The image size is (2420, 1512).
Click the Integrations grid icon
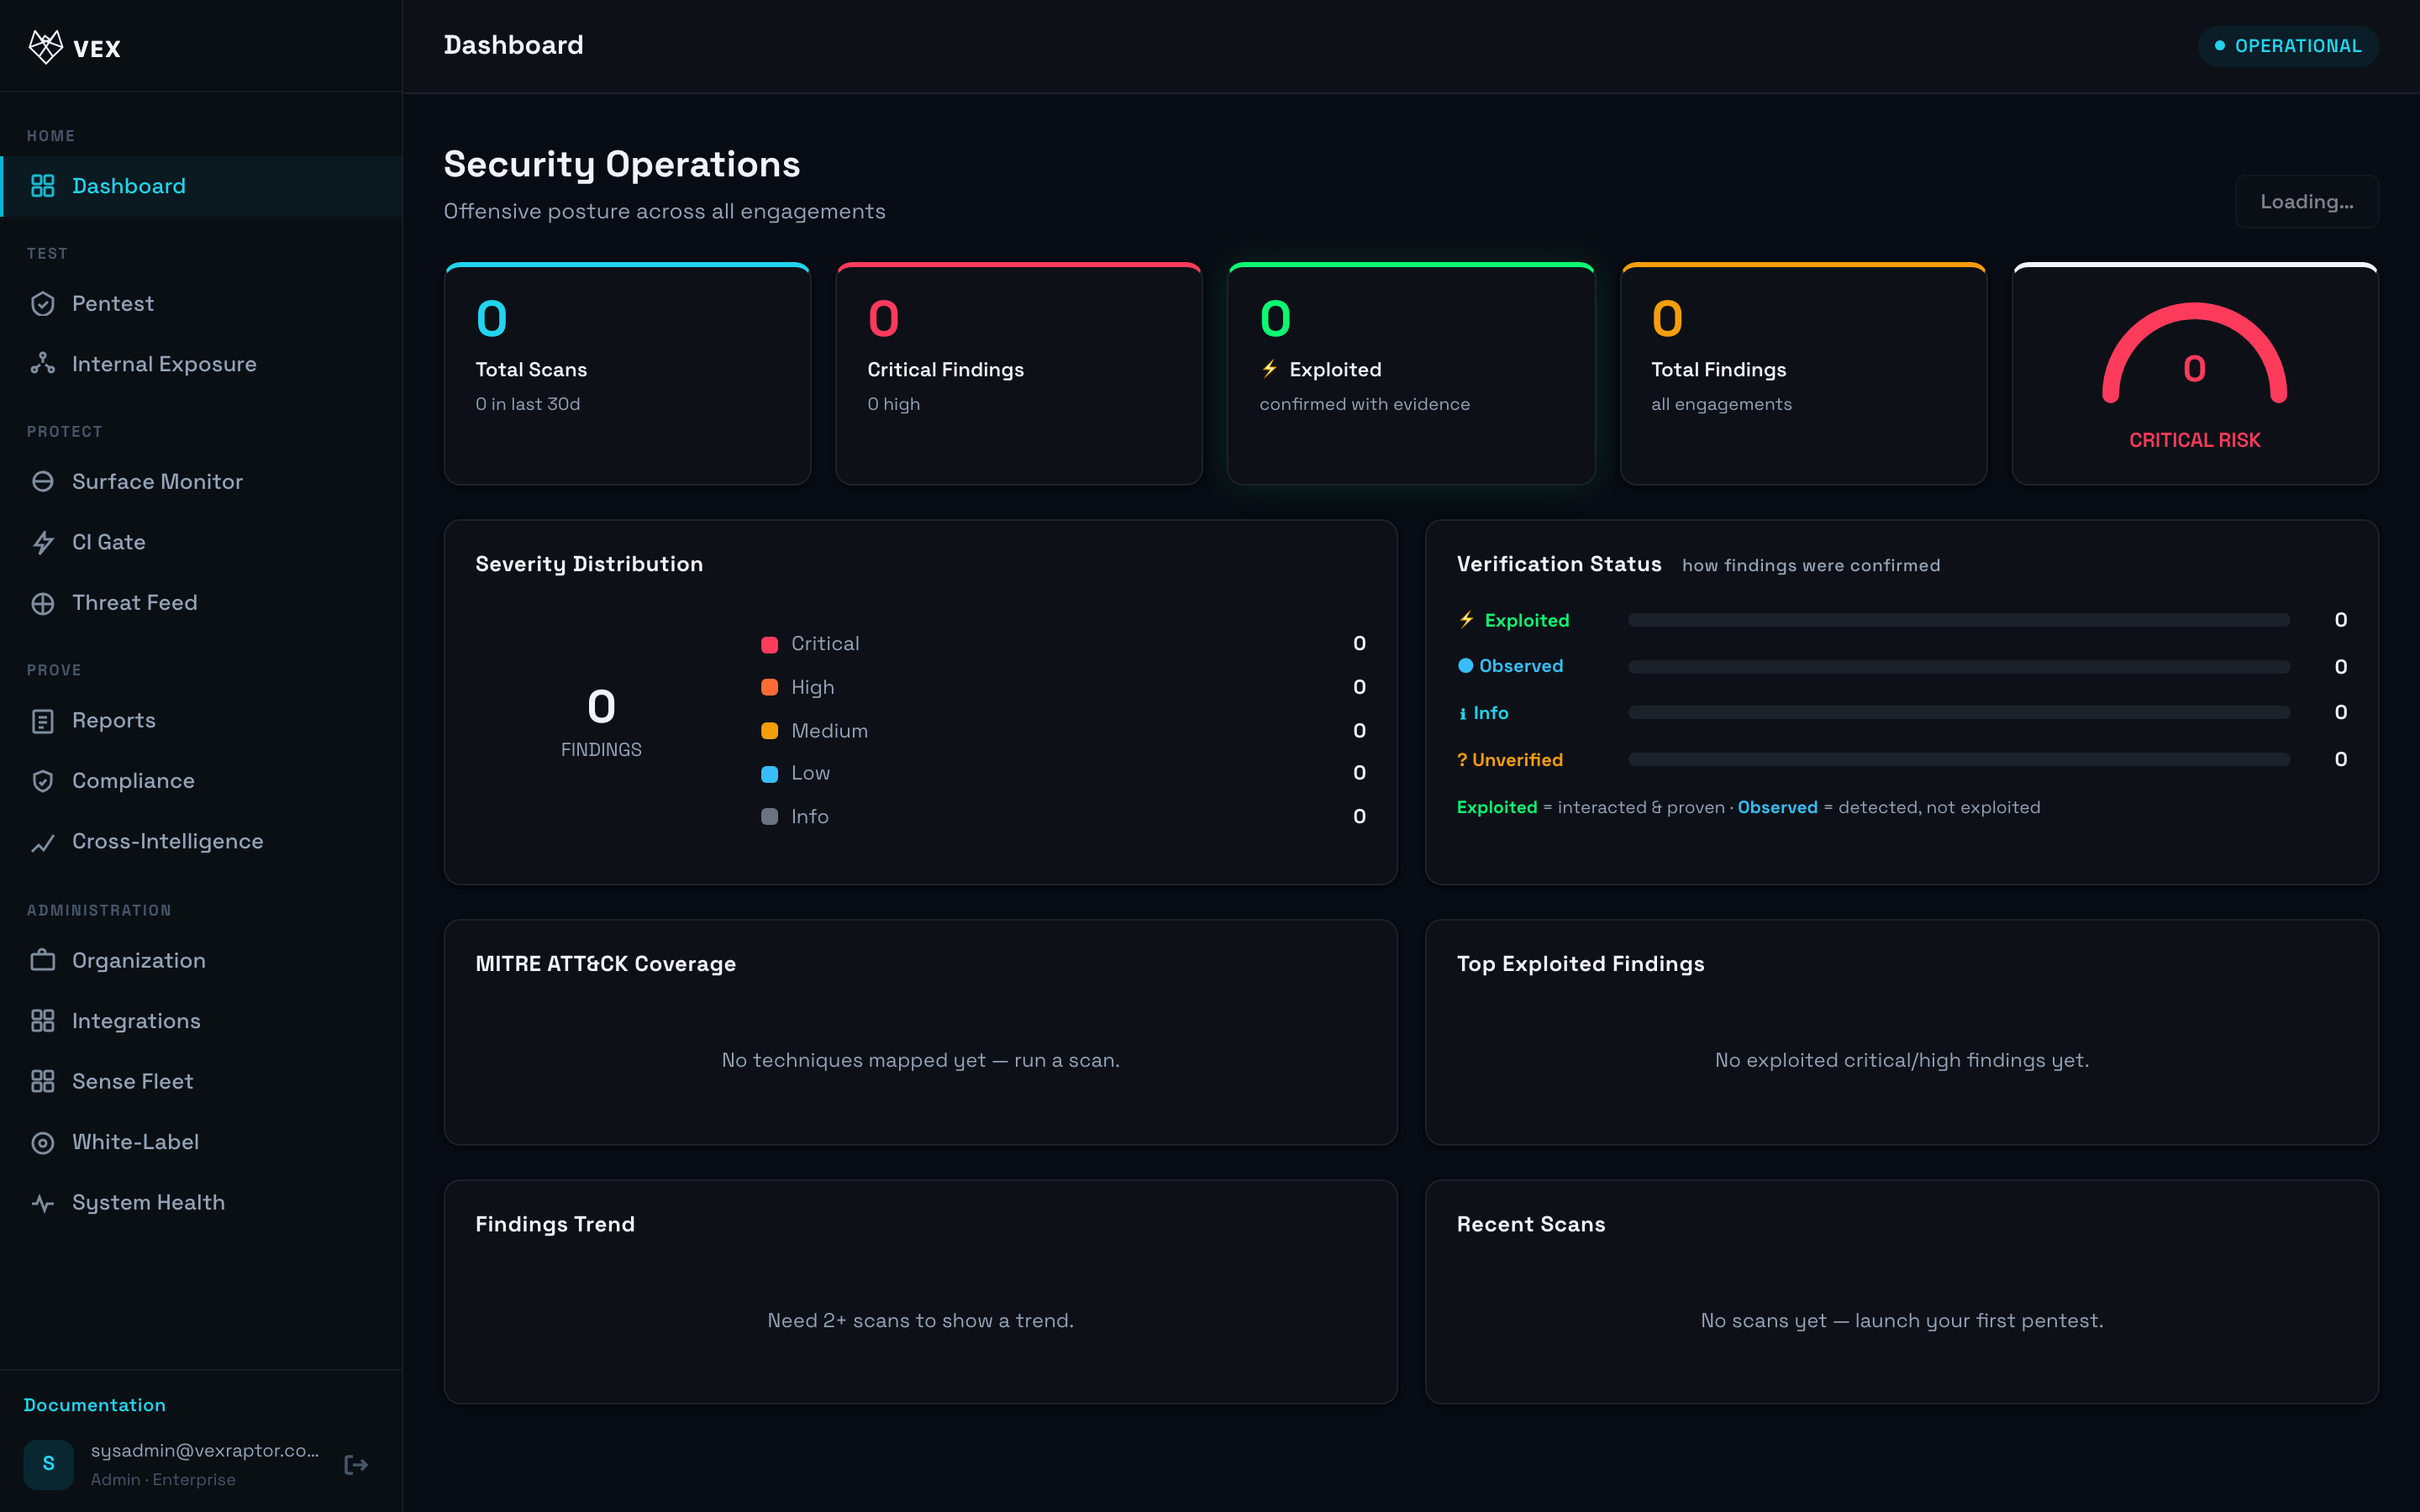42,1021
